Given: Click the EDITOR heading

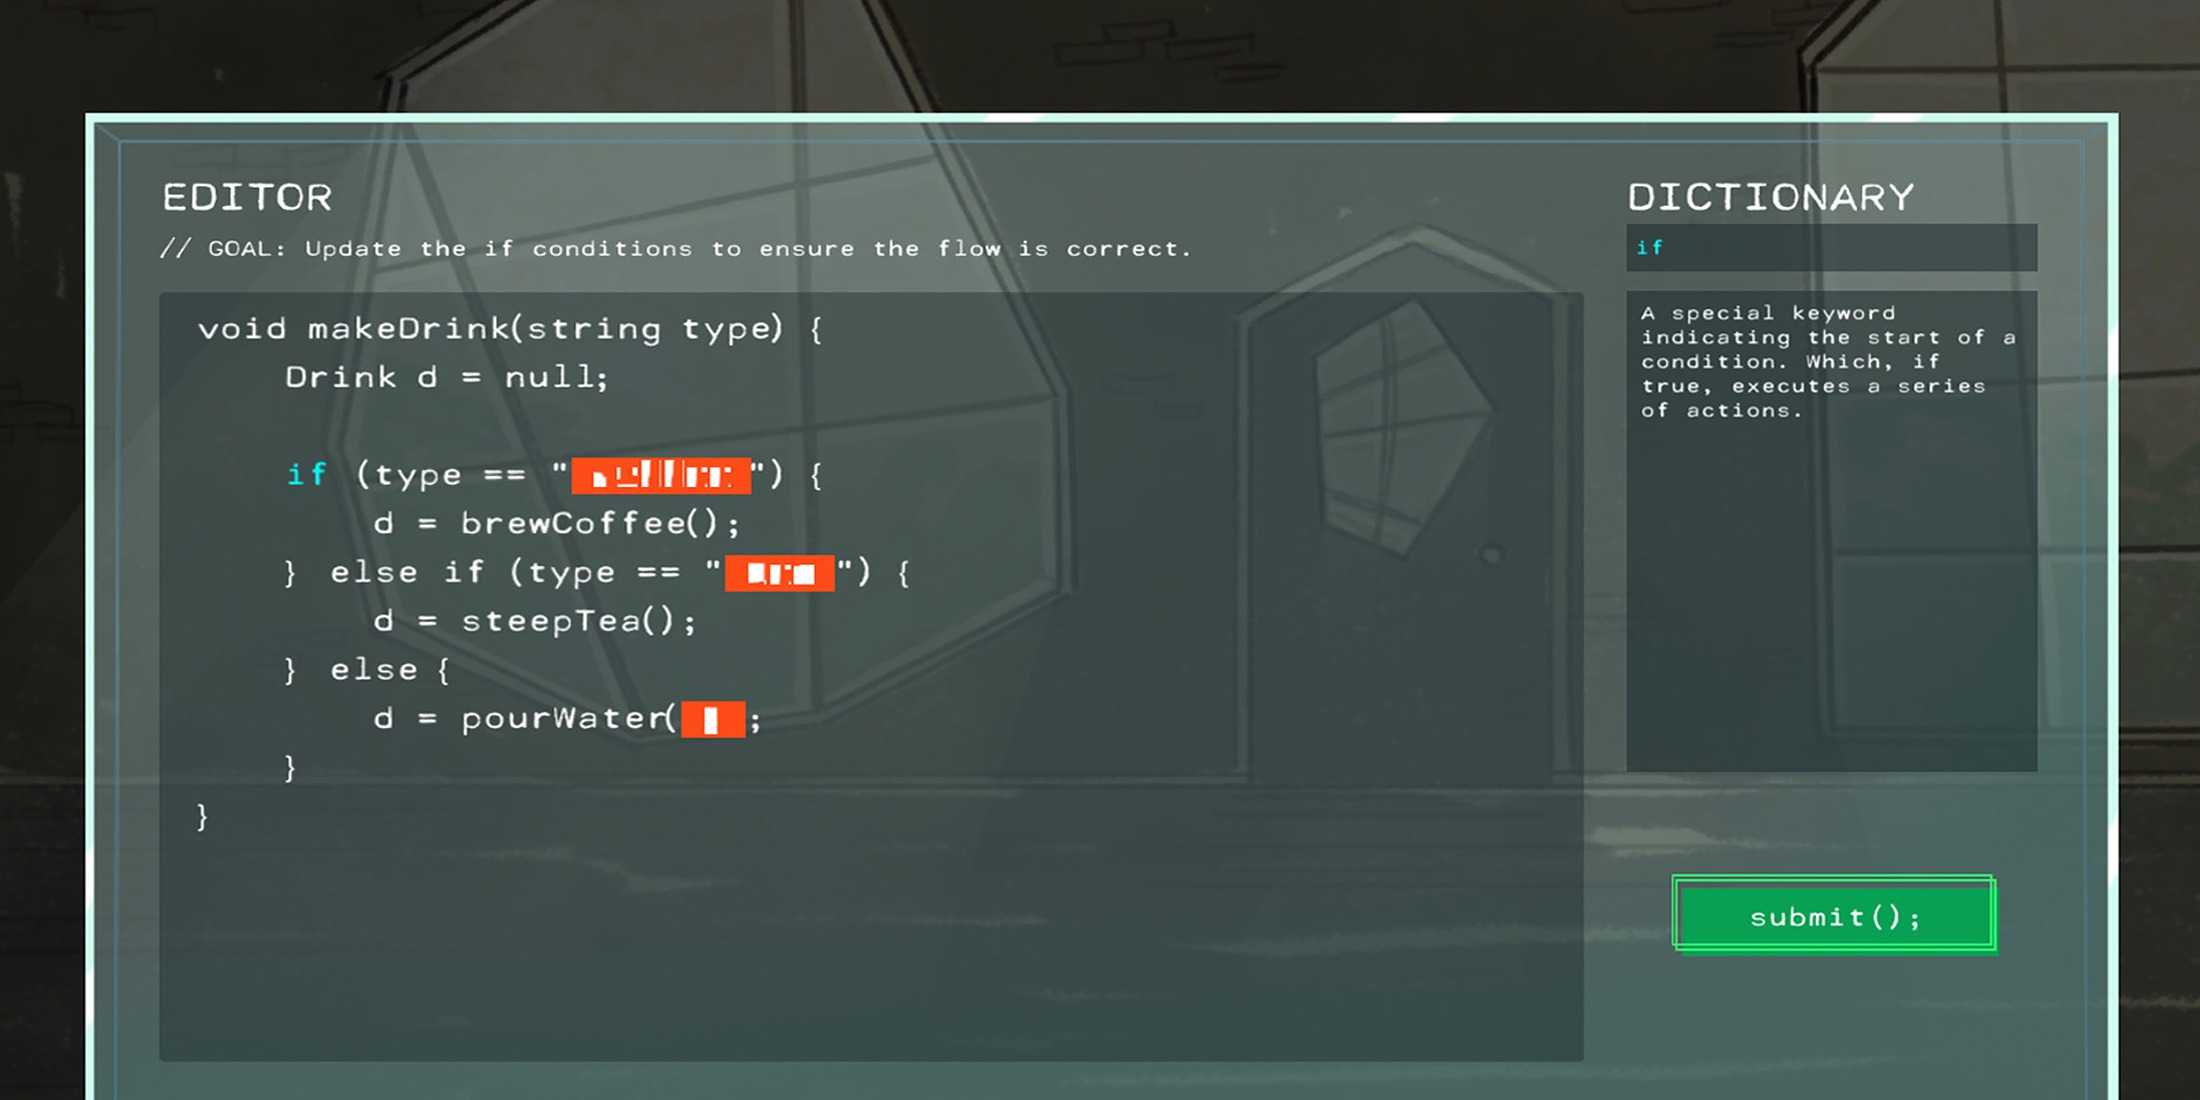Looking at the screenshot, I should [x=247, y=197].
